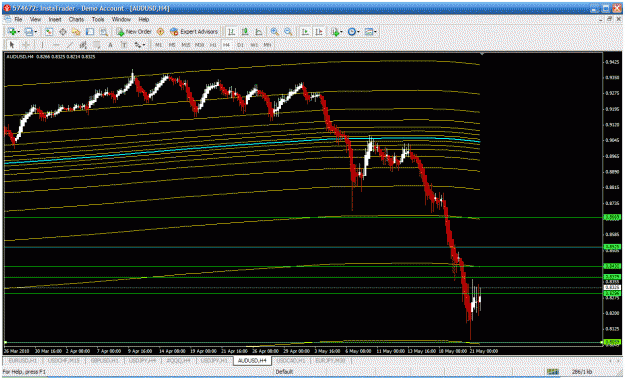Toggle Expert Advisors on or off
This screenshot has width=625, height=378.
pos(194,32)
